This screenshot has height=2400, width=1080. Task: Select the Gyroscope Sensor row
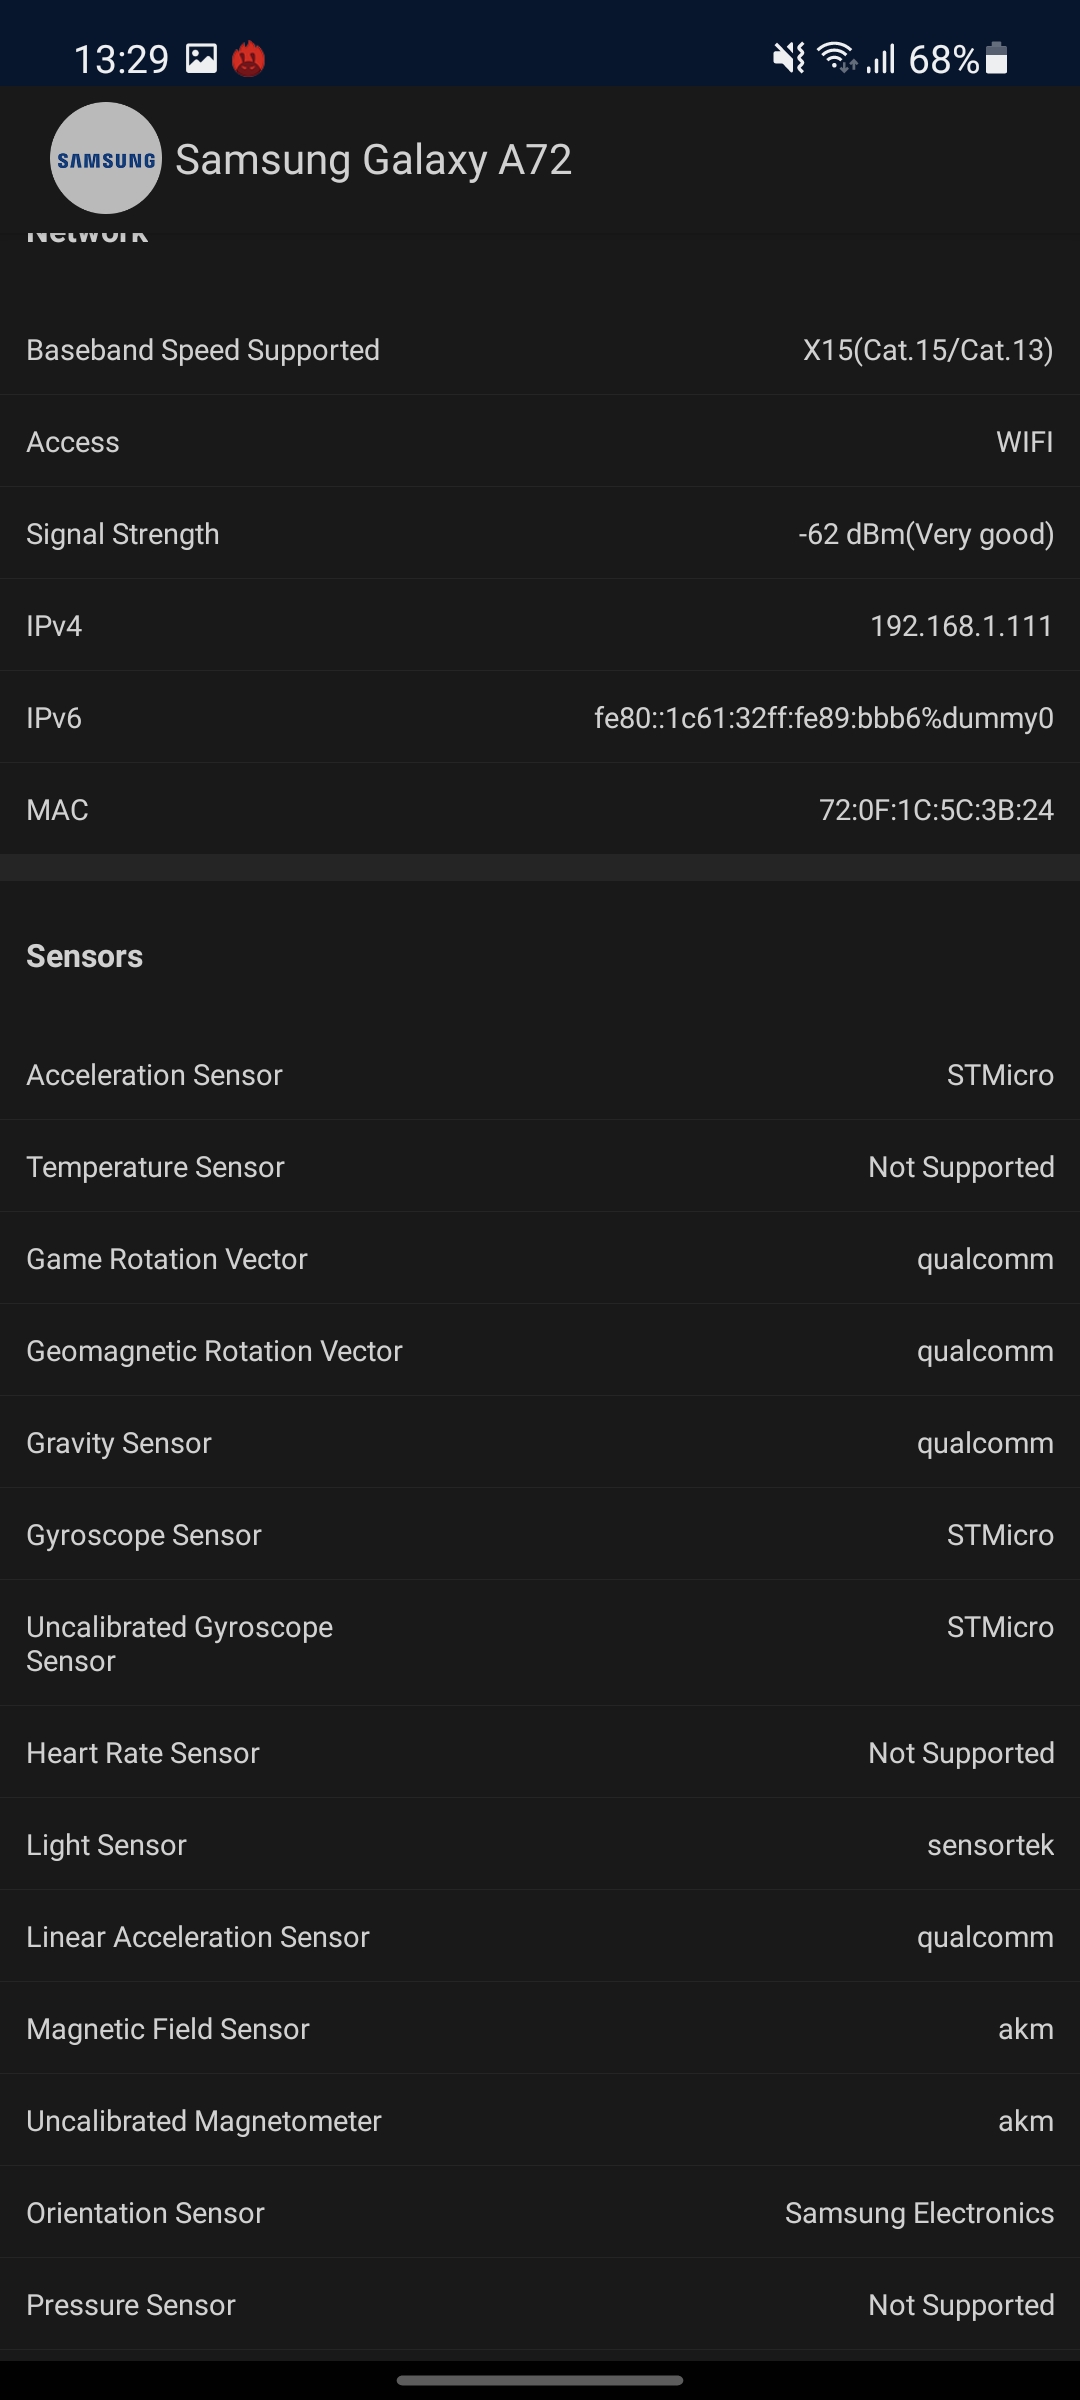(x=540, y=1534)
